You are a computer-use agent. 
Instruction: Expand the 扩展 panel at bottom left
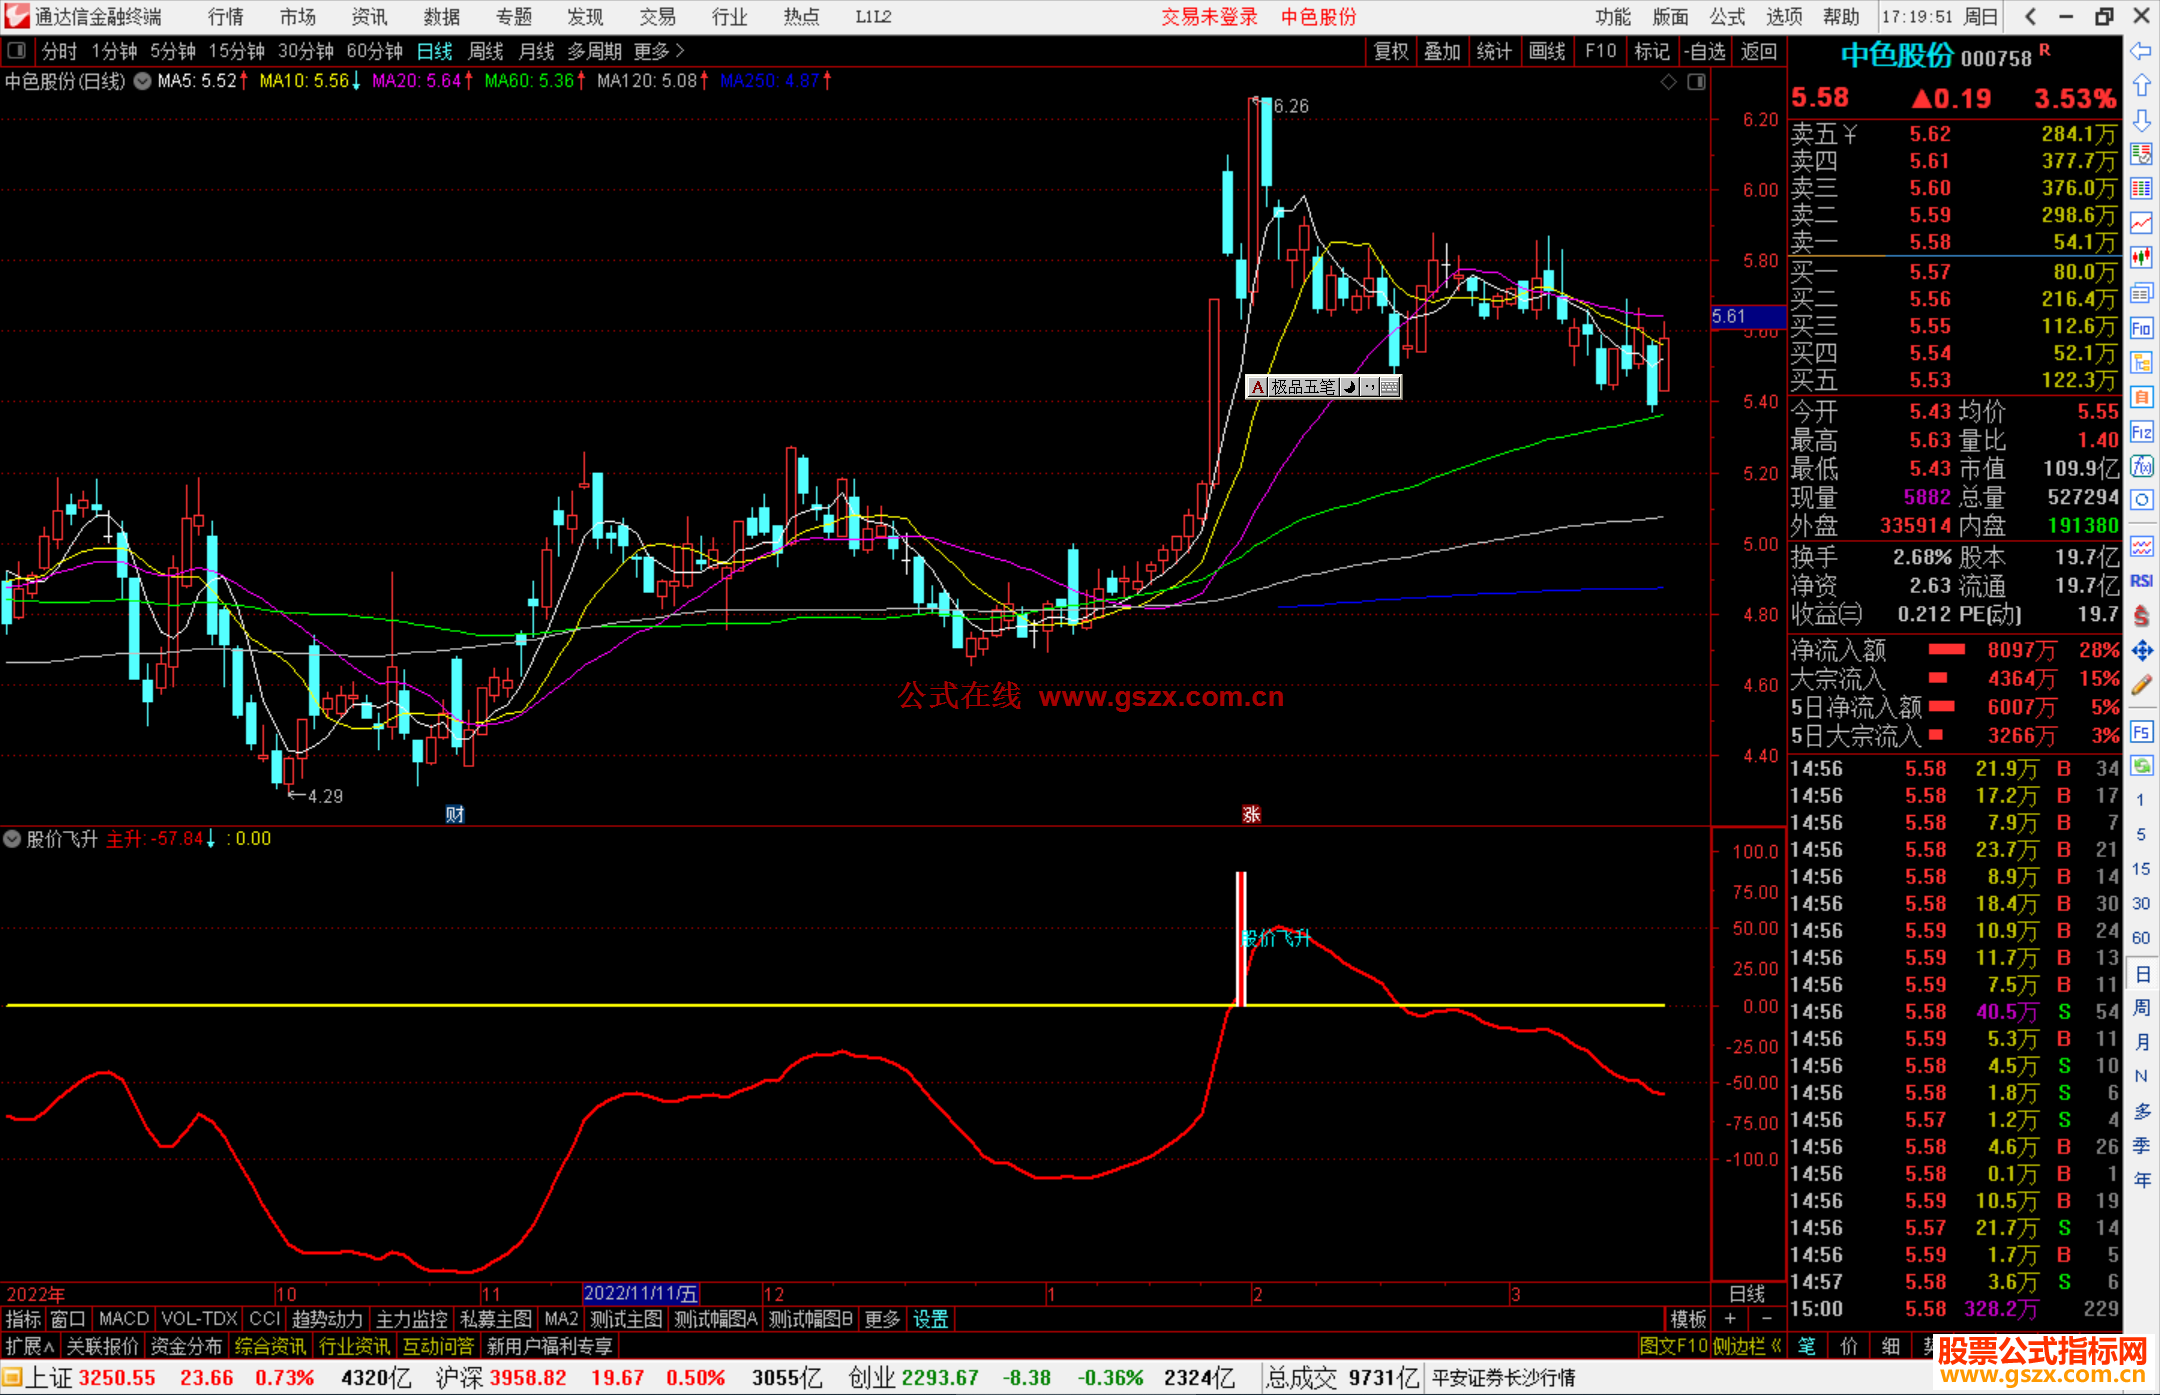[29, 1346]
